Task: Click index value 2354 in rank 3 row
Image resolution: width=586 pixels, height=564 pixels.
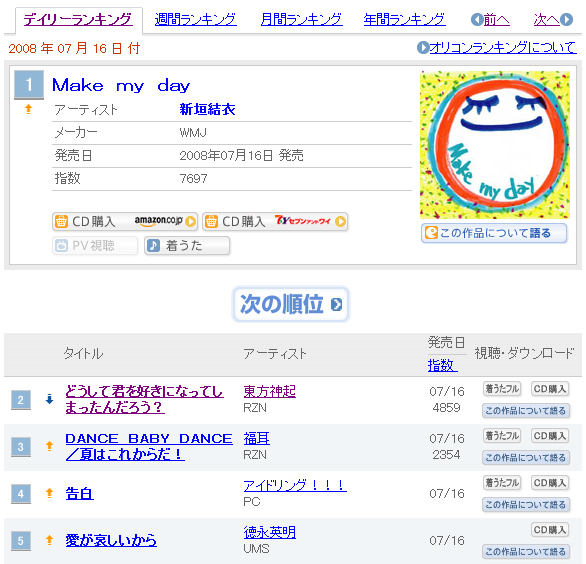Action: point(446,454)
